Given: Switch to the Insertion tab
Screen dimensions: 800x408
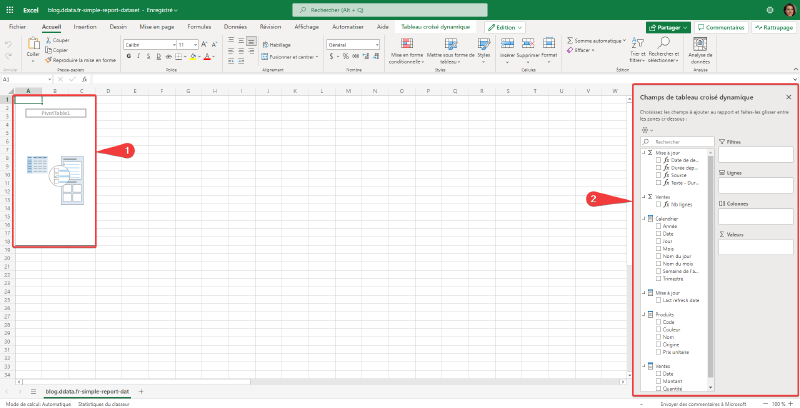Looking at the screenshot, I should pyautogui.click(x=85, y=27).
